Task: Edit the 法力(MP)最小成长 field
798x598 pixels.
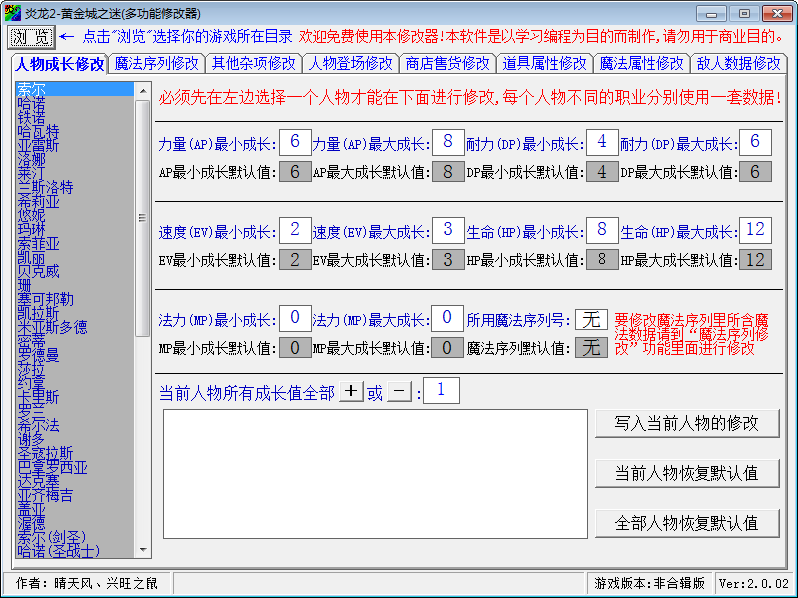Action: coord(295,318)
